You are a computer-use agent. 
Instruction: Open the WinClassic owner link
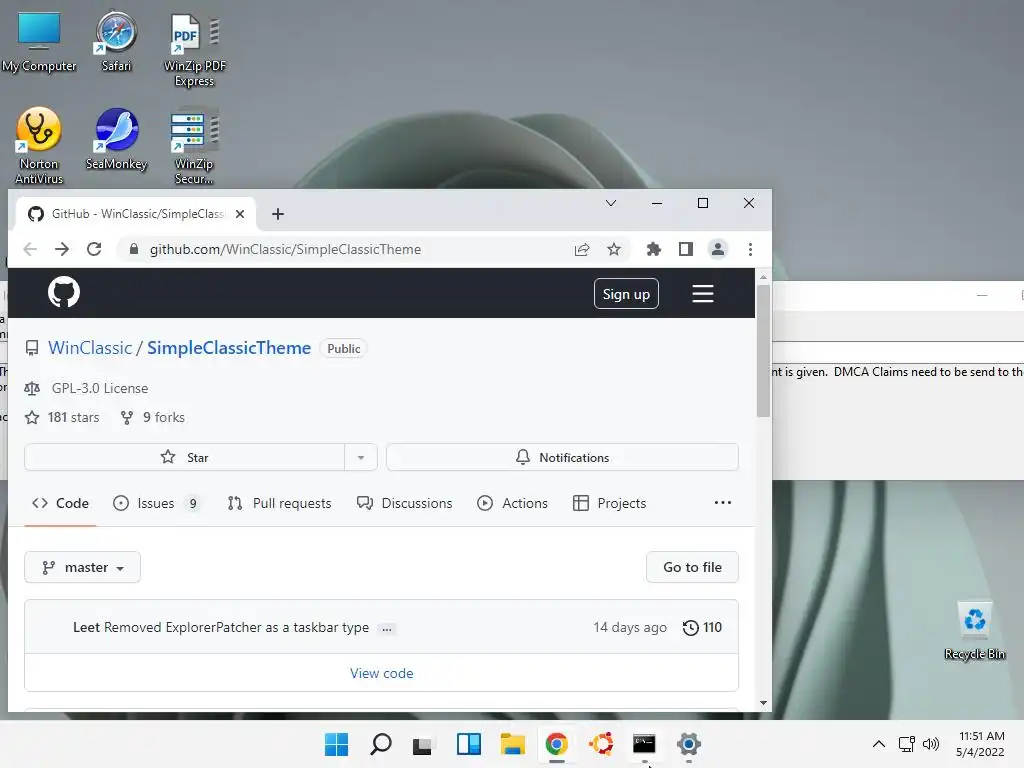tap(90, 347)
